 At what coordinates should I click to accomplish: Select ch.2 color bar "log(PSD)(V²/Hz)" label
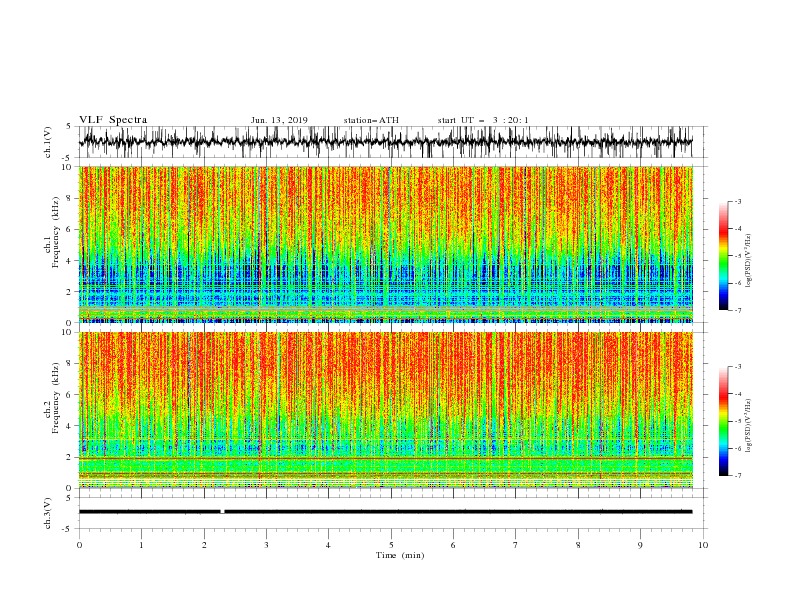pos(748,425)
